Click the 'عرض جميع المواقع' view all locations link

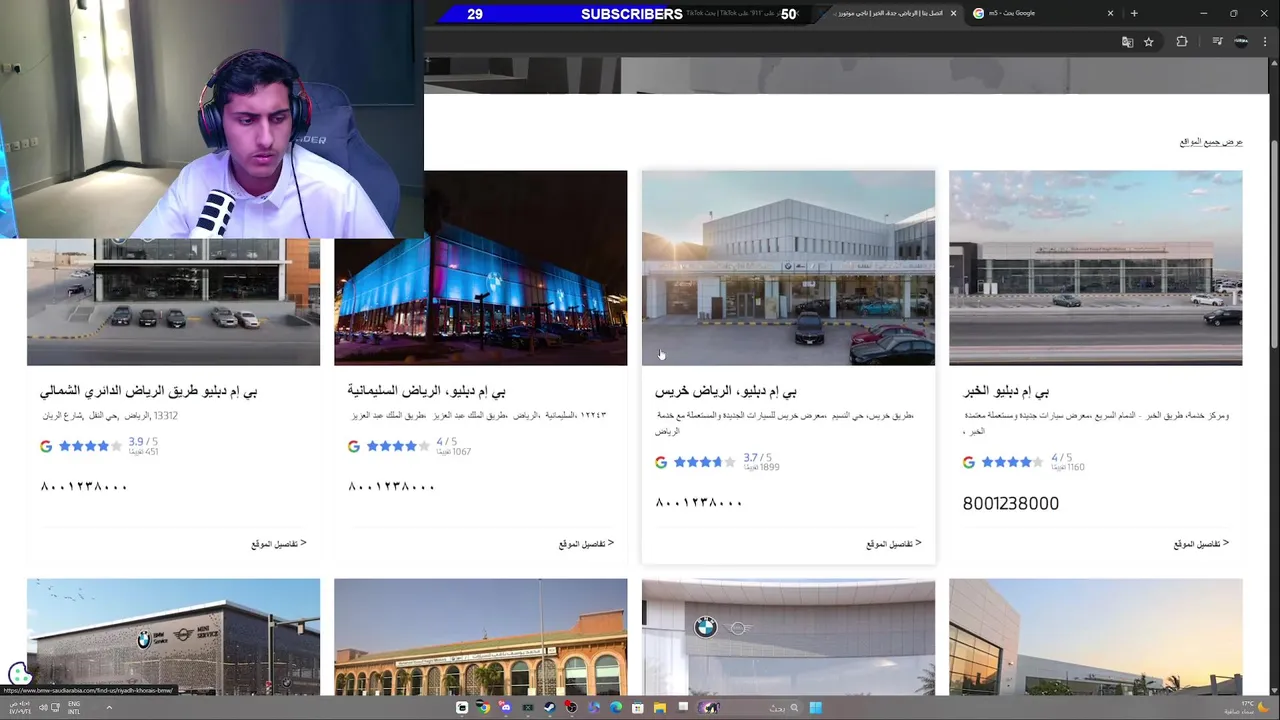1211,142
